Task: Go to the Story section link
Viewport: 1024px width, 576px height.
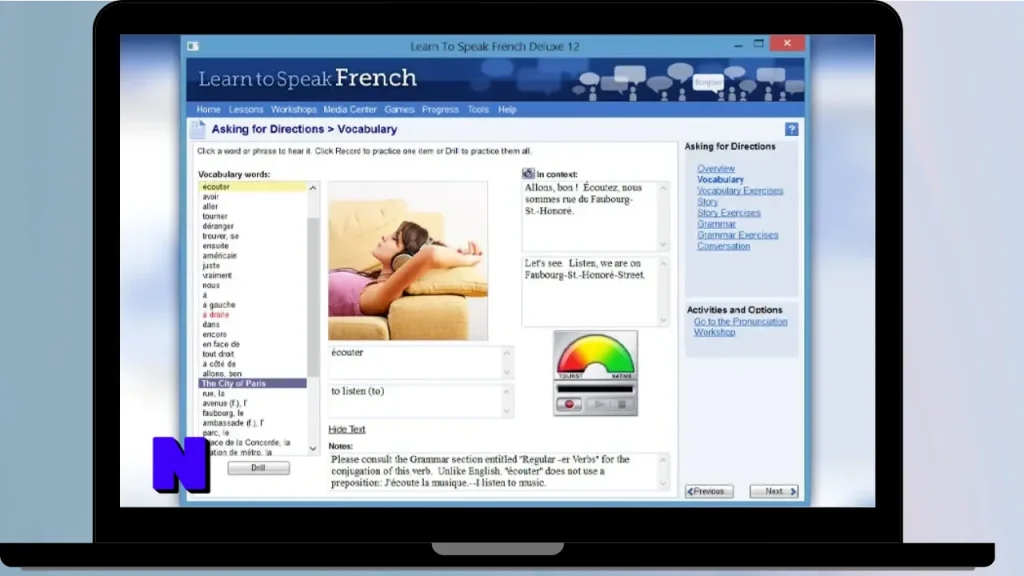Action: coord(707,202)
